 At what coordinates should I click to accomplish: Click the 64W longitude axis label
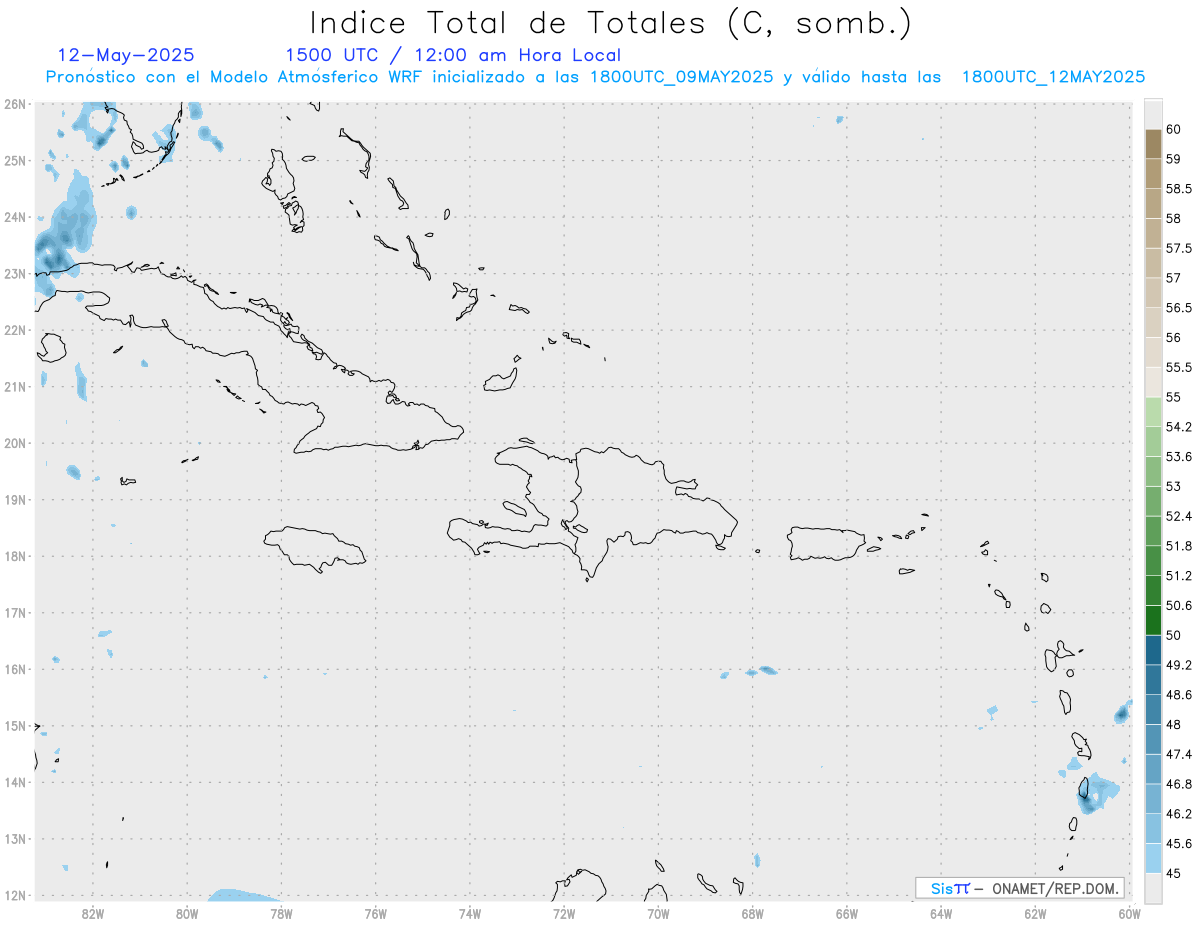(940, 913)
